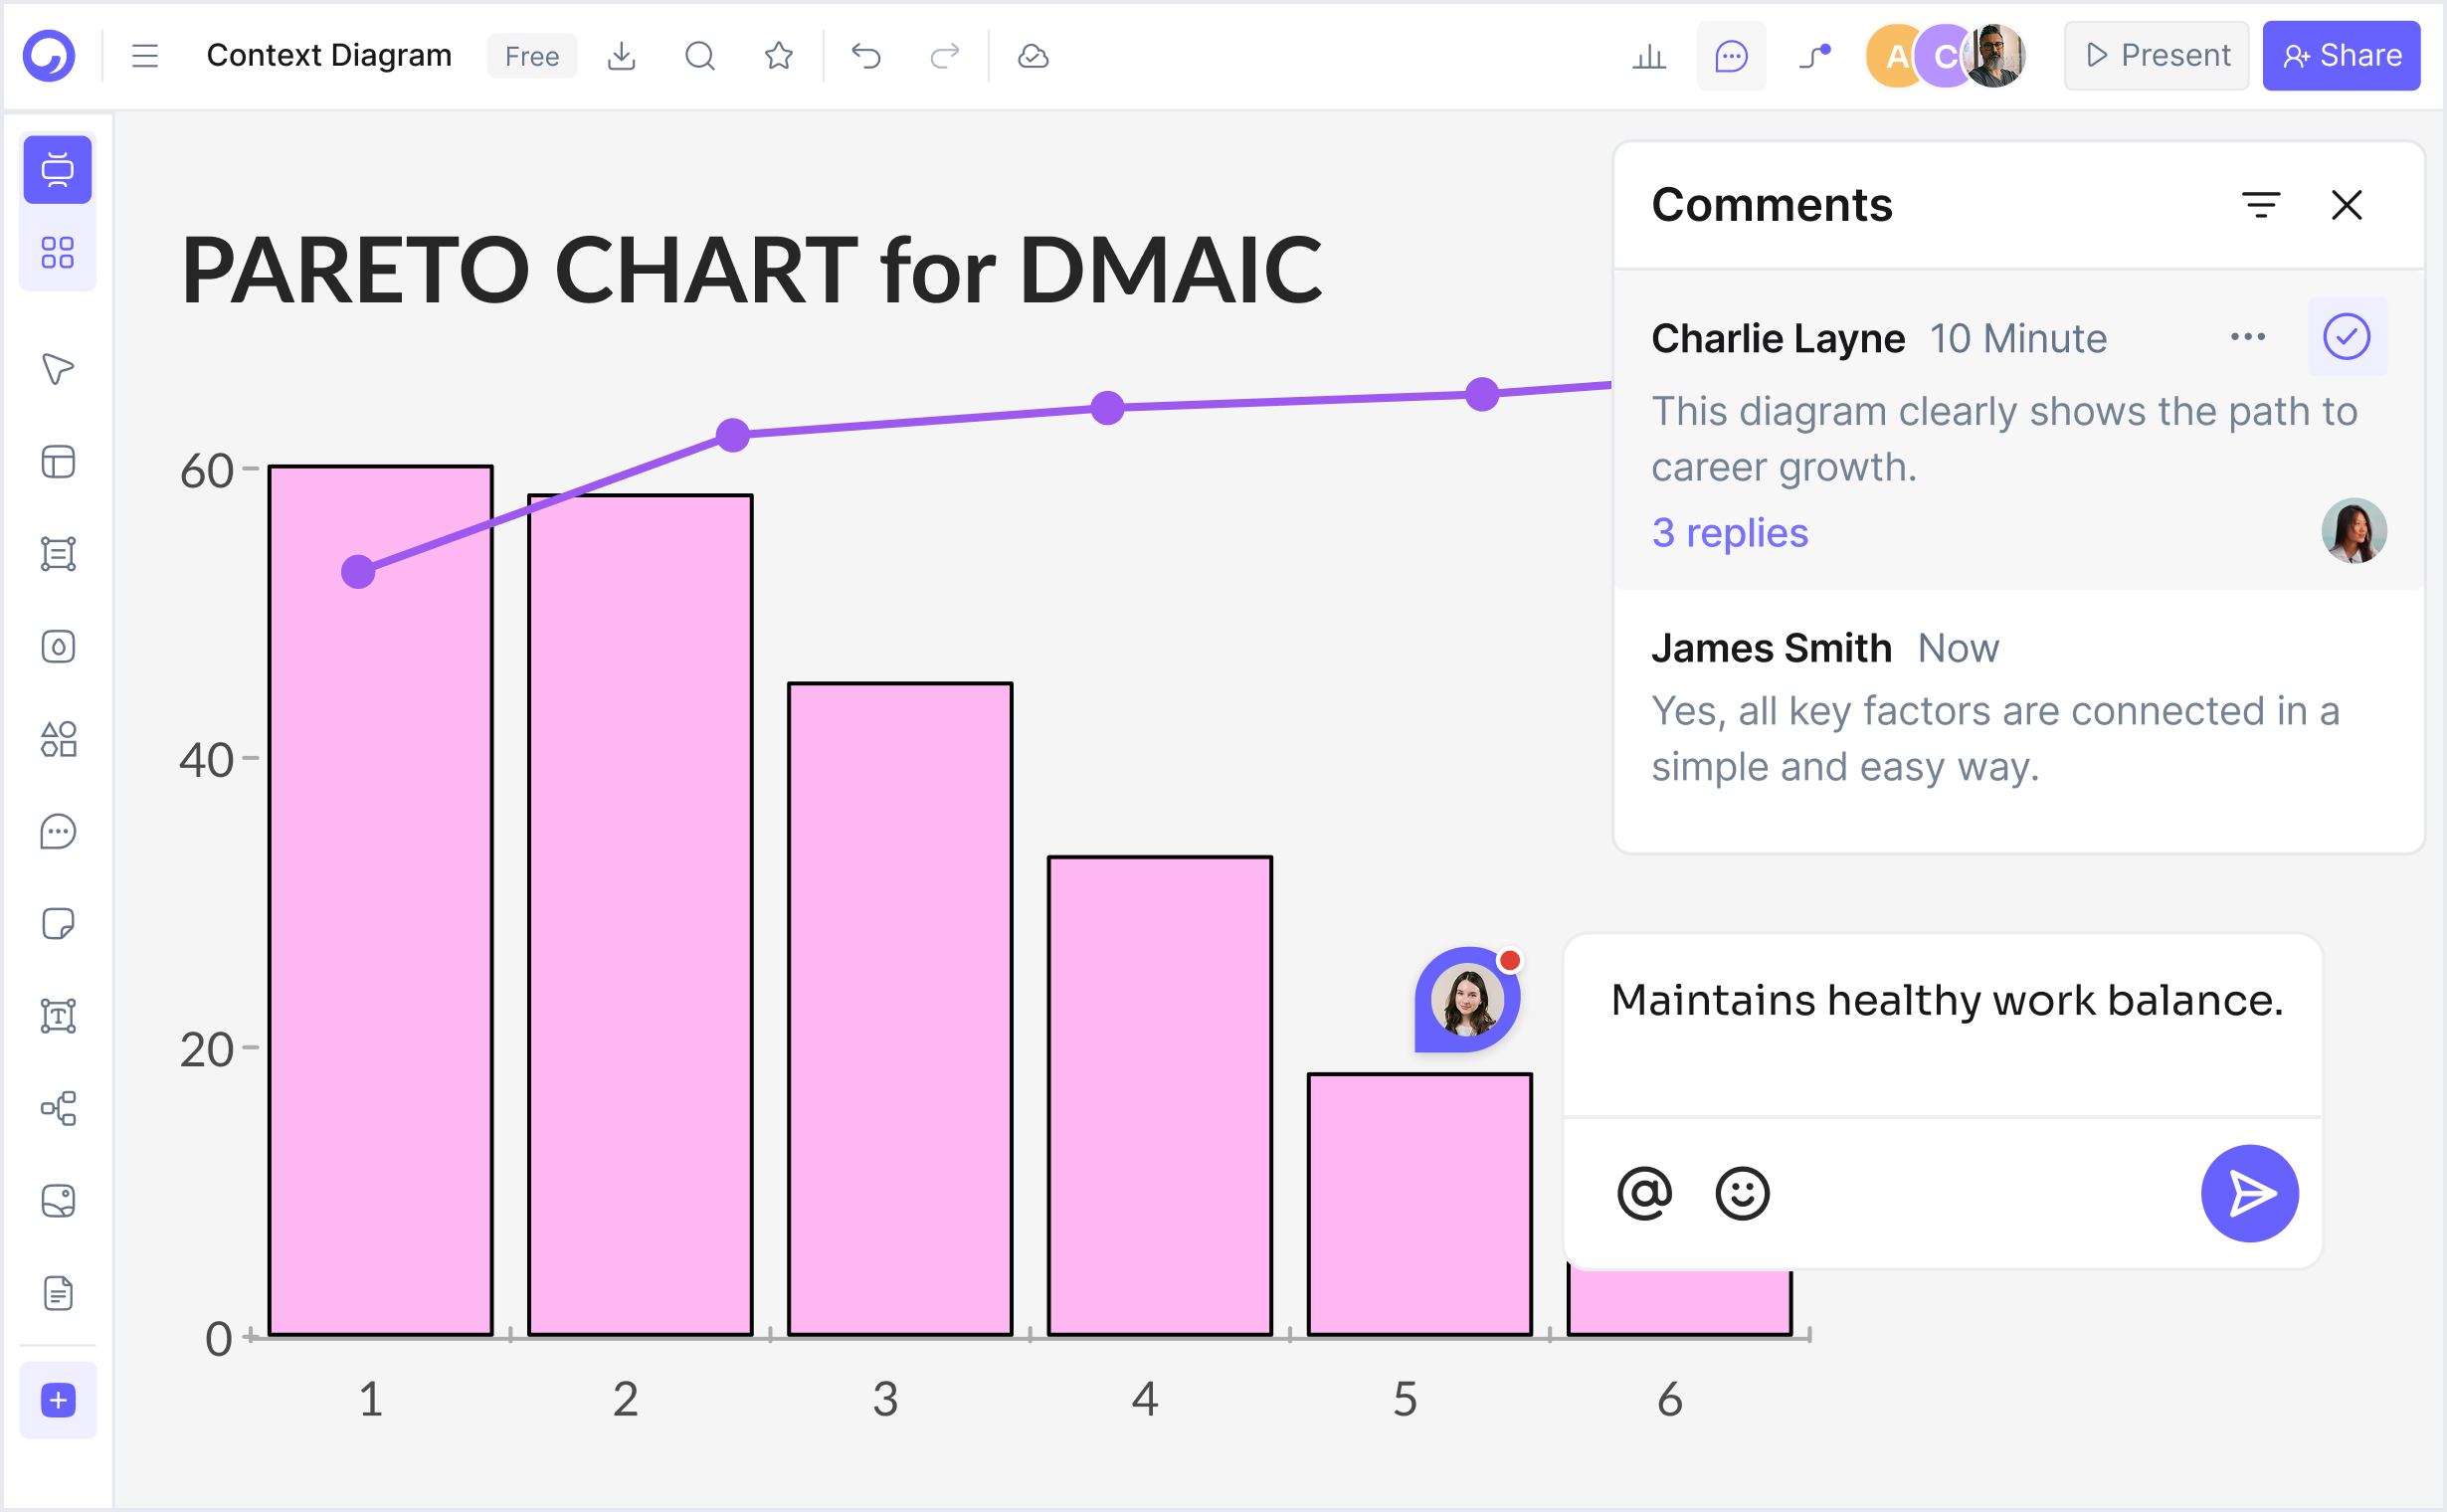Open the hamburger main menu
This screenshot has width=2447, height=1512.
pyautogui.click(x=145, y=56)
